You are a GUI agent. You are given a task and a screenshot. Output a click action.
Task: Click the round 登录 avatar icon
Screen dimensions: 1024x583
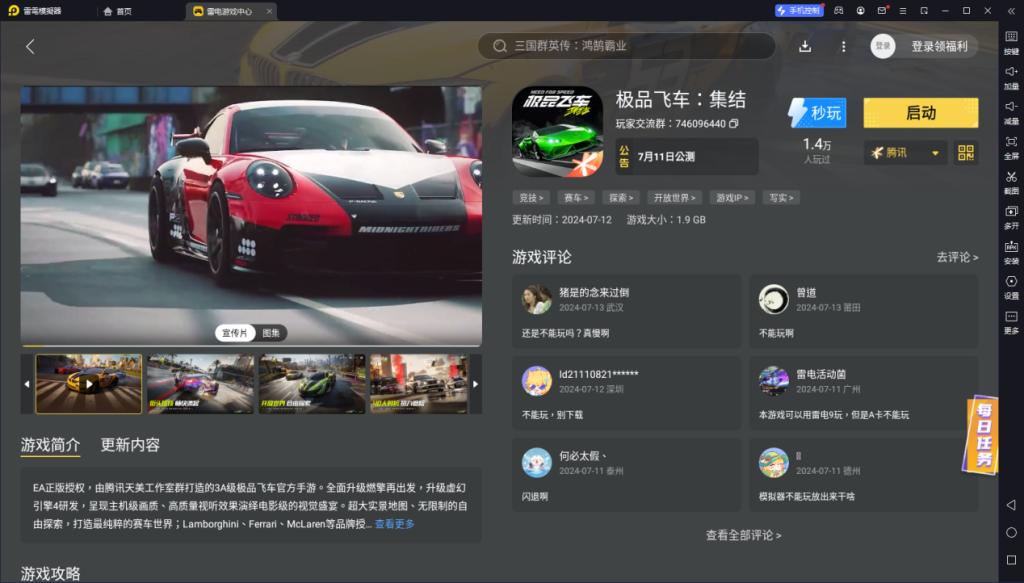coord(882,46)
